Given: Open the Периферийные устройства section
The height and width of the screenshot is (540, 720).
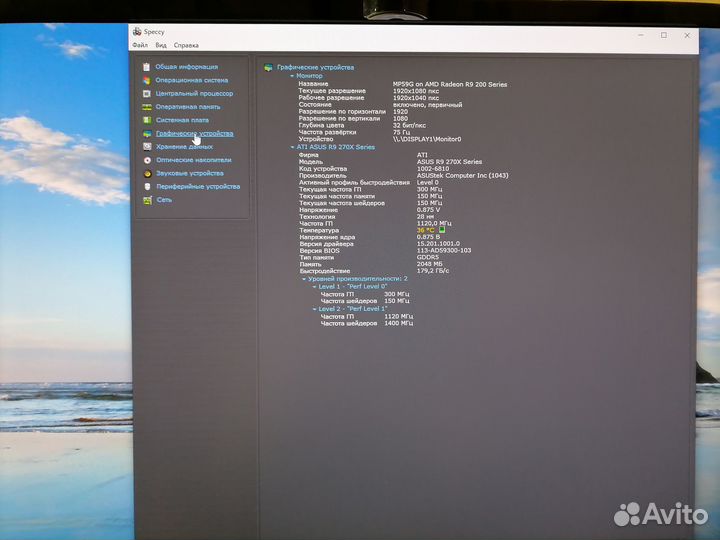Looking at the screenshot, I should (x=198, y=186).
